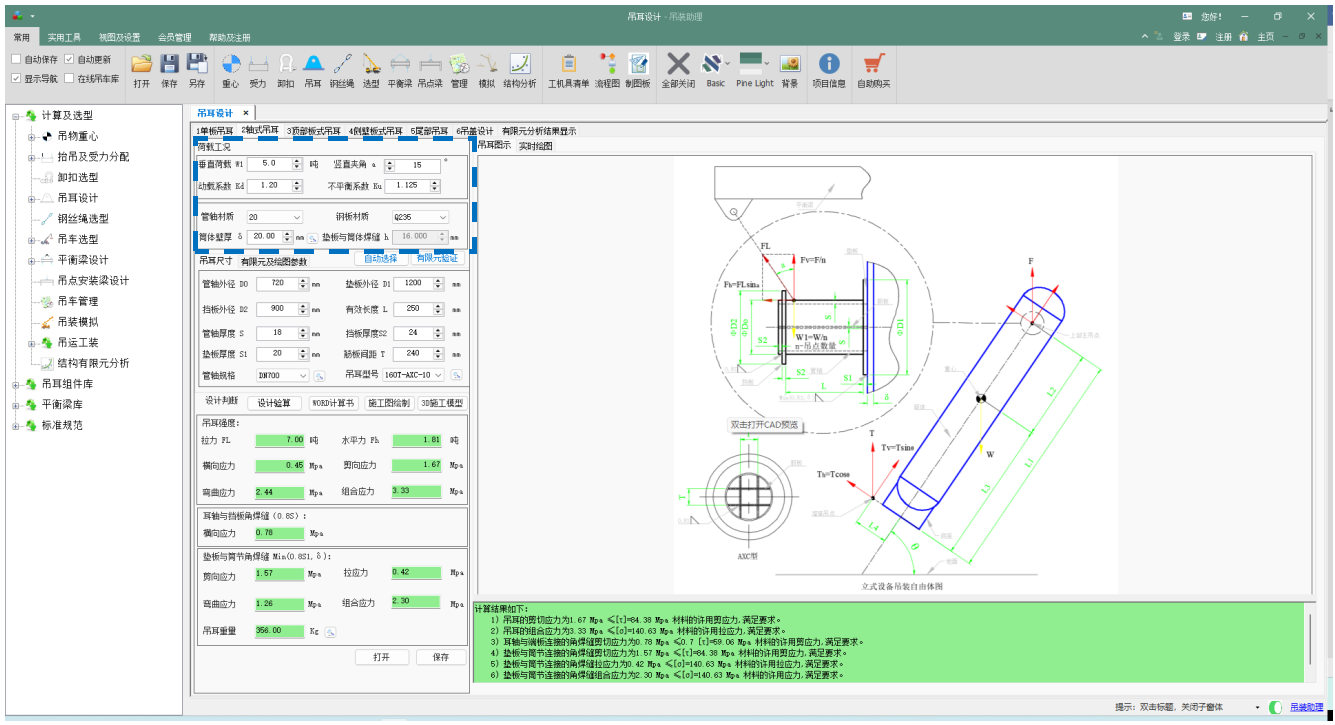The height and width of the screenshot is (725, 1335).
Task: Click the 3D施工模型 button
Action: (x=442, y=403)
